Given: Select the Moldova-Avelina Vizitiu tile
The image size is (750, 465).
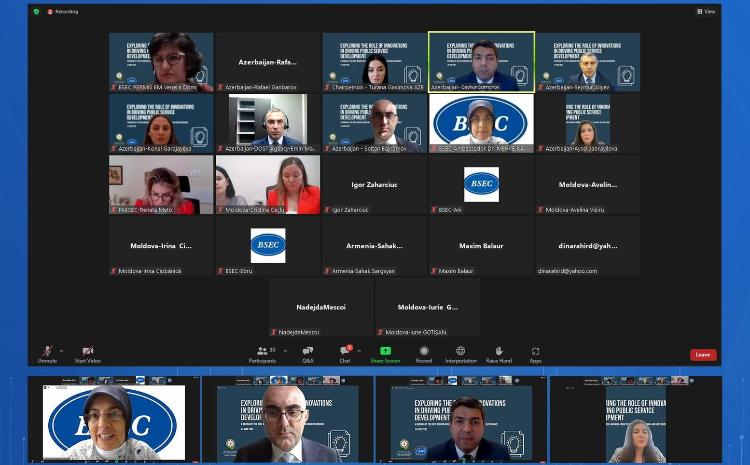Looking at the screenshot, I should point(588,184).
